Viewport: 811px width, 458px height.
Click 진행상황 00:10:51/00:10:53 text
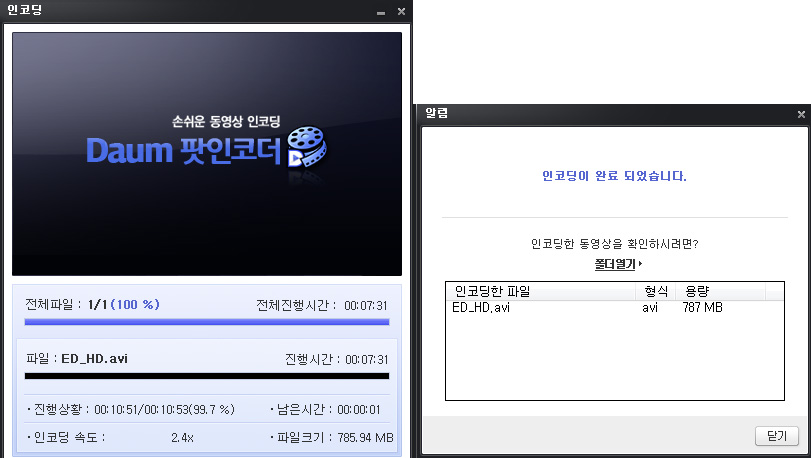[x=134, y=409]
